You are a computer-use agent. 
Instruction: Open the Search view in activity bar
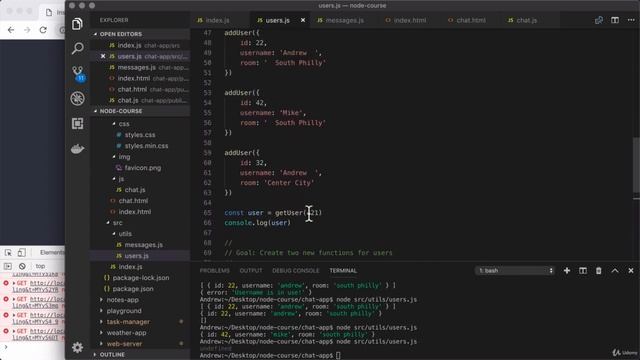tap(78, 48)
